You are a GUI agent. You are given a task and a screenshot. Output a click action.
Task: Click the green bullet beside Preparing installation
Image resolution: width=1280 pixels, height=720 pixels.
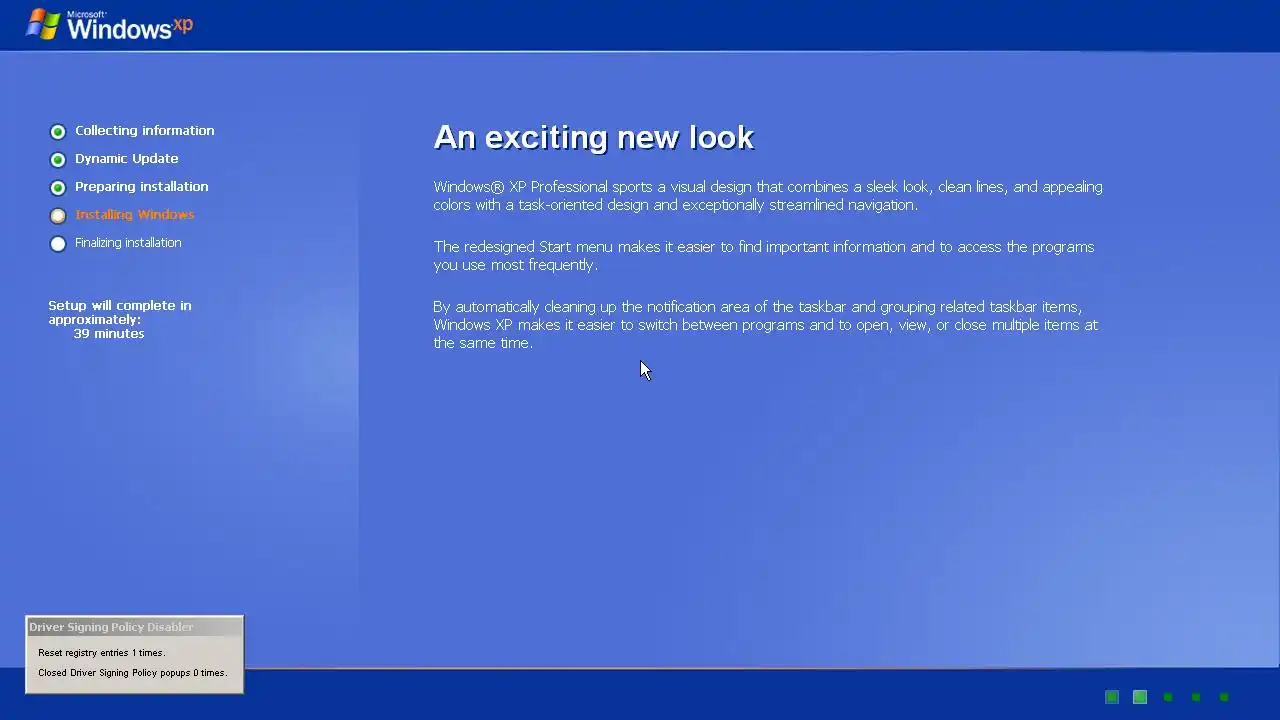point(58,188)
